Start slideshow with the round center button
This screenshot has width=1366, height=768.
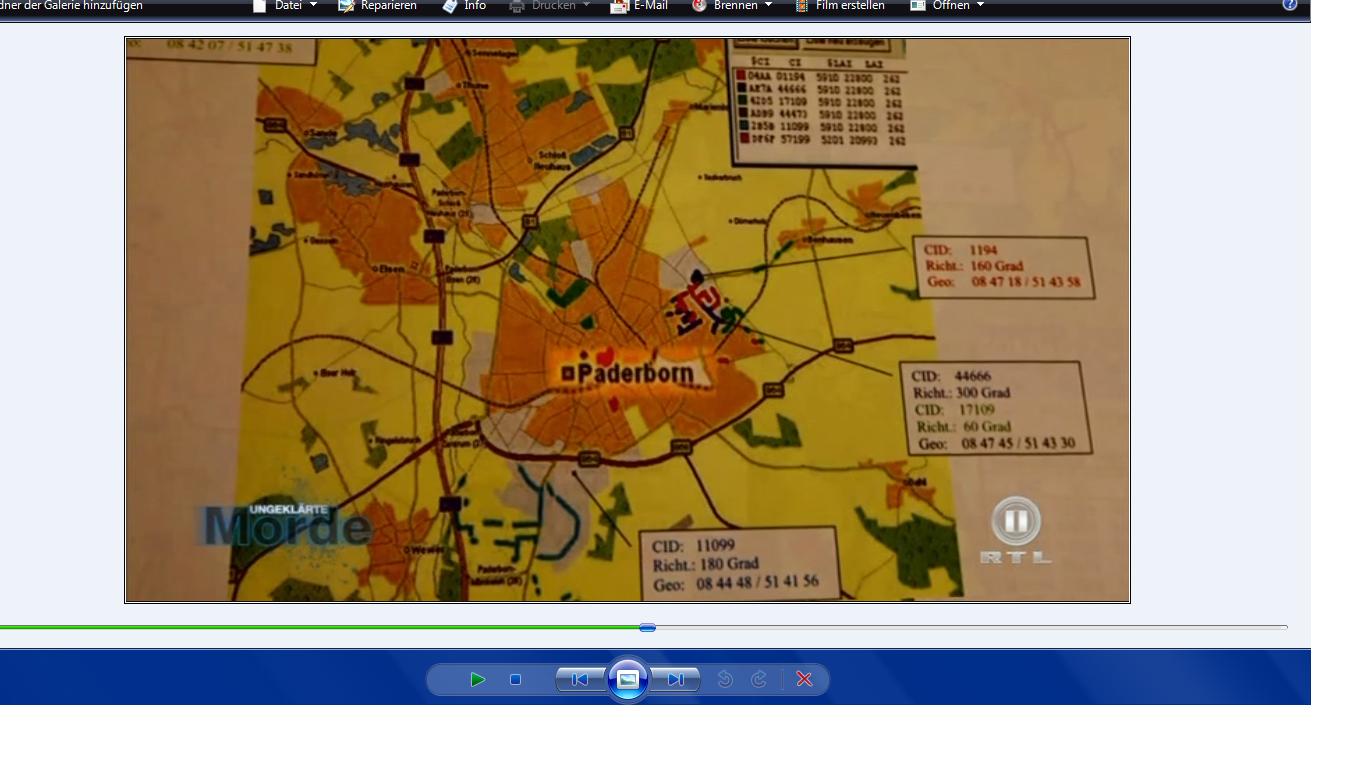(628, 680)
